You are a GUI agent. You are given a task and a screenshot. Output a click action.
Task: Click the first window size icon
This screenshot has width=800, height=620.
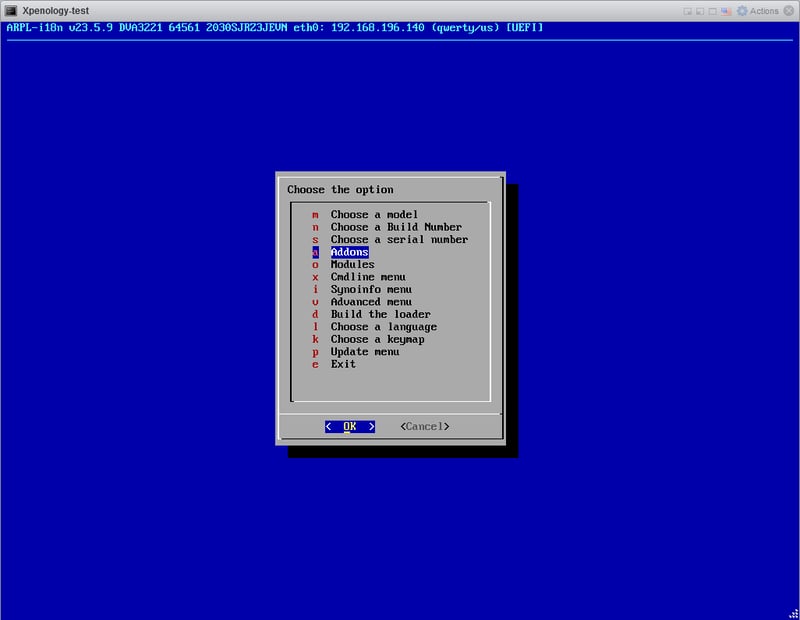(x=689, y=10)
